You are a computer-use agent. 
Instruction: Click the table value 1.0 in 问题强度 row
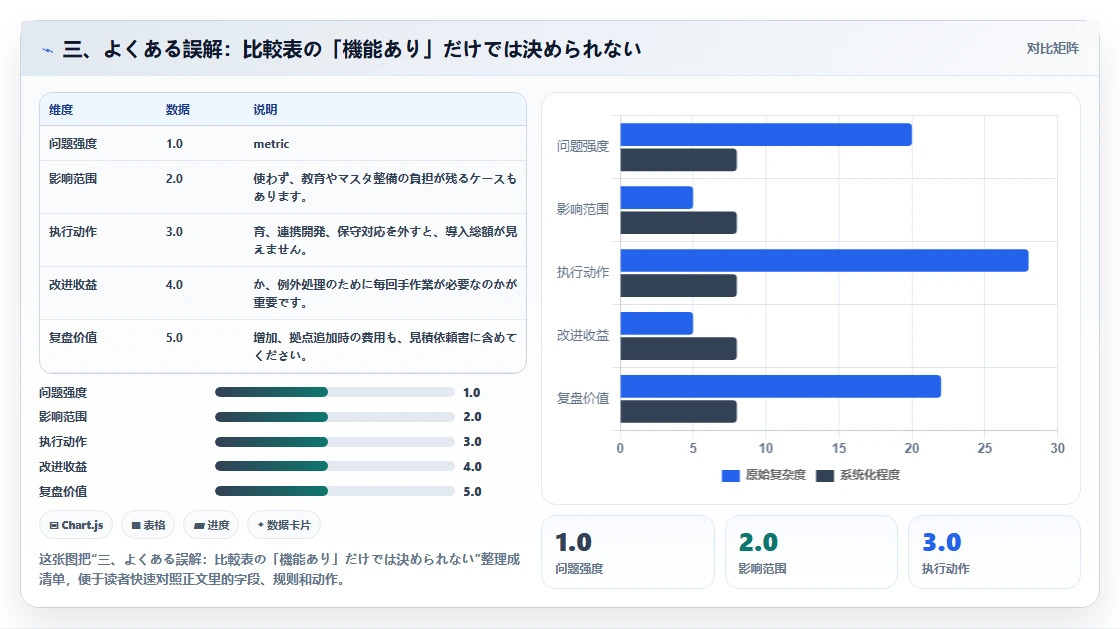coord(174,144)
